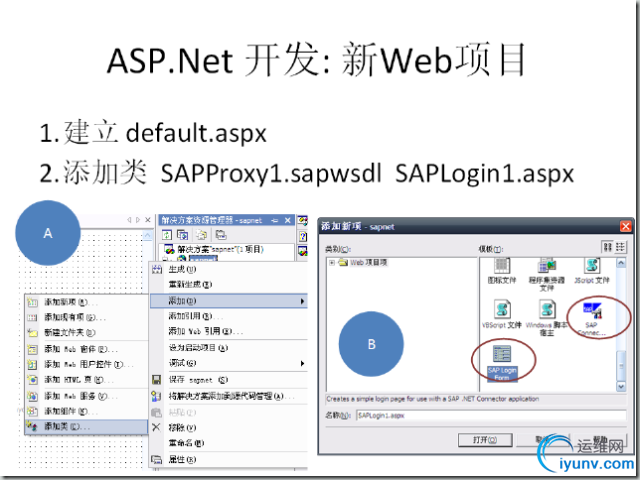Select the VBScript 文件 template

click(502, 314)
